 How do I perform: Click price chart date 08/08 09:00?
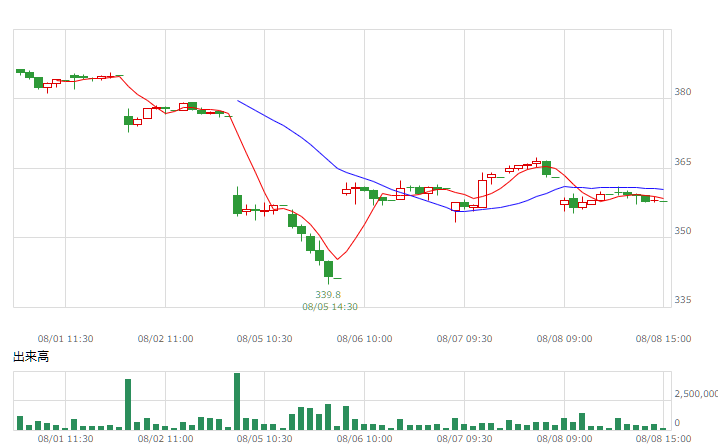[x=564, y=339]
